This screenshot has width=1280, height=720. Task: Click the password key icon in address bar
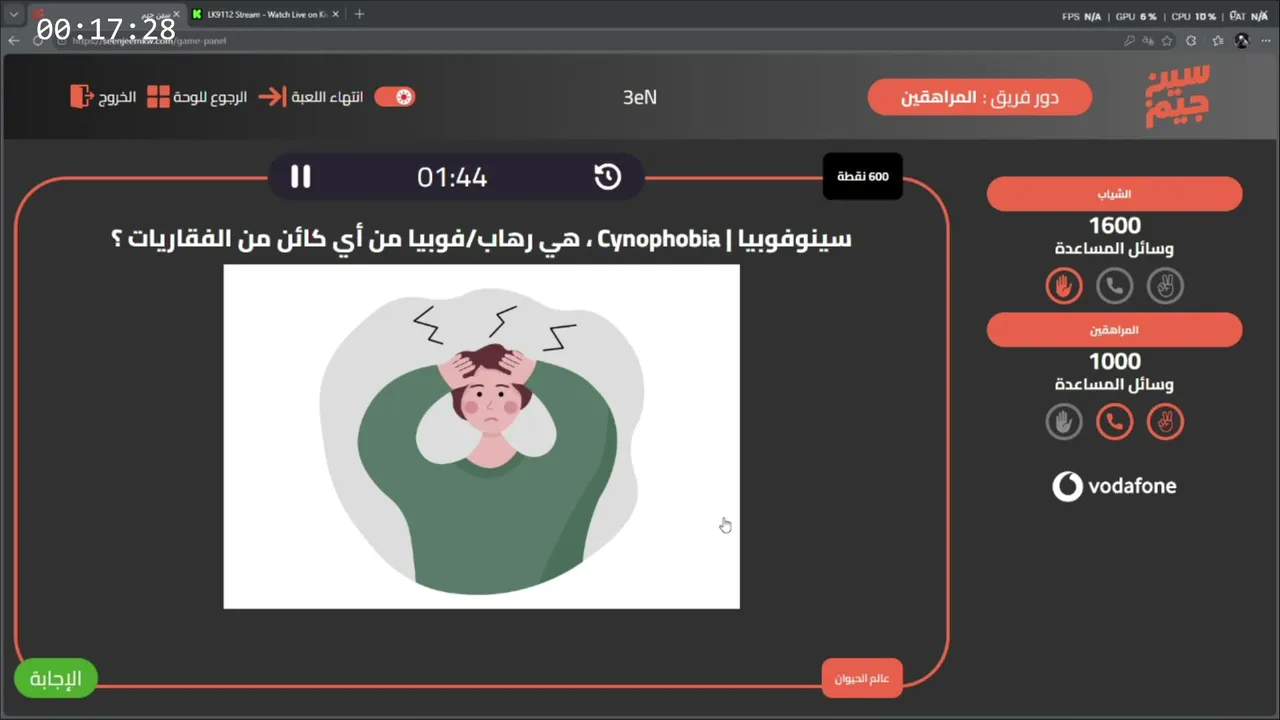click(1129, 40)
